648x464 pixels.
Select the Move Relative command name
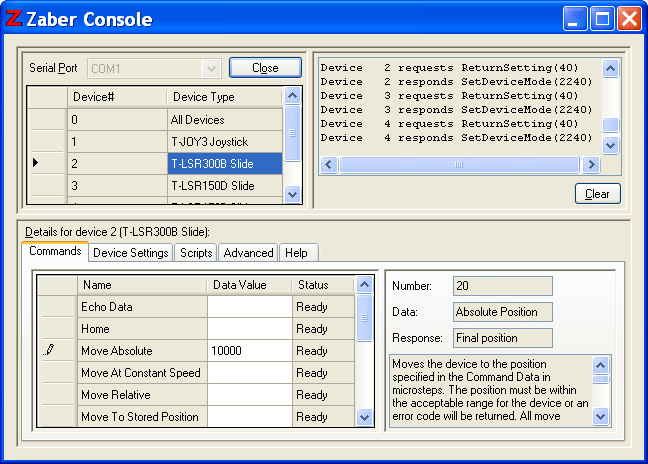(x=142, y=395)
